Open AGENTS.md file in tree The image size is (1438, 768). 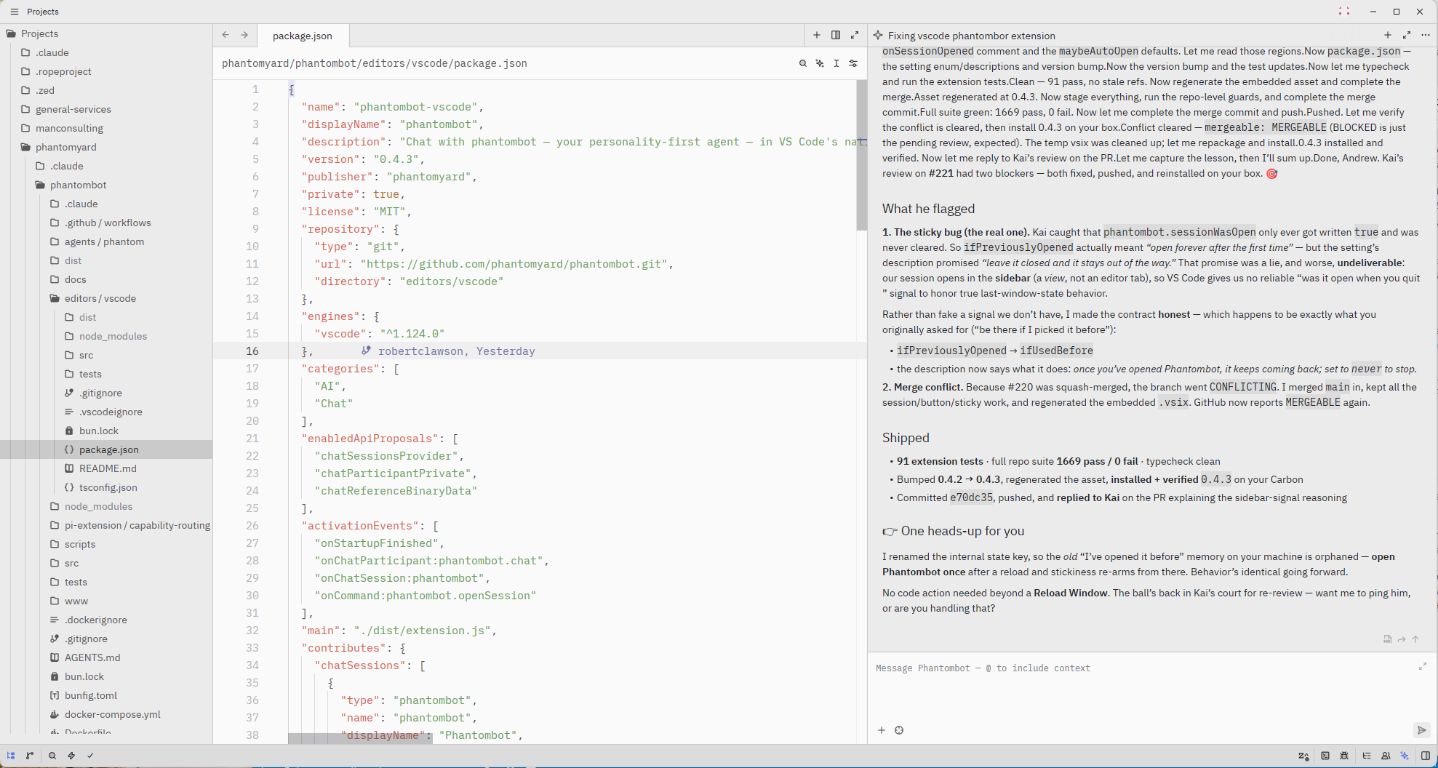tap(106, 657)
